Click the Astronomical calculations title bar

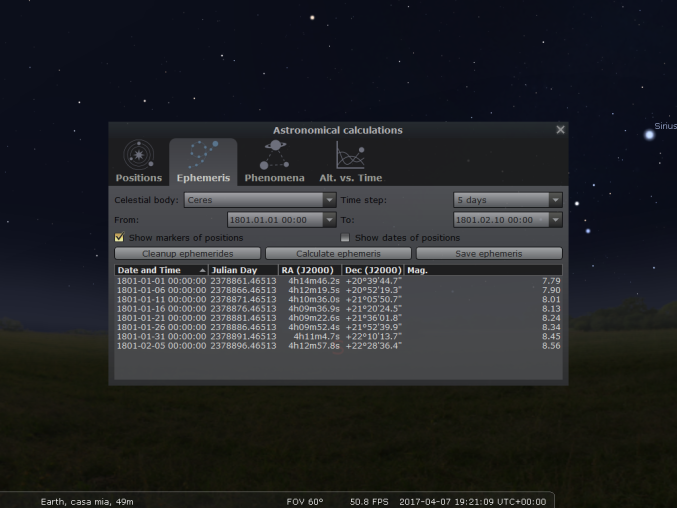(x=338, y=130)
